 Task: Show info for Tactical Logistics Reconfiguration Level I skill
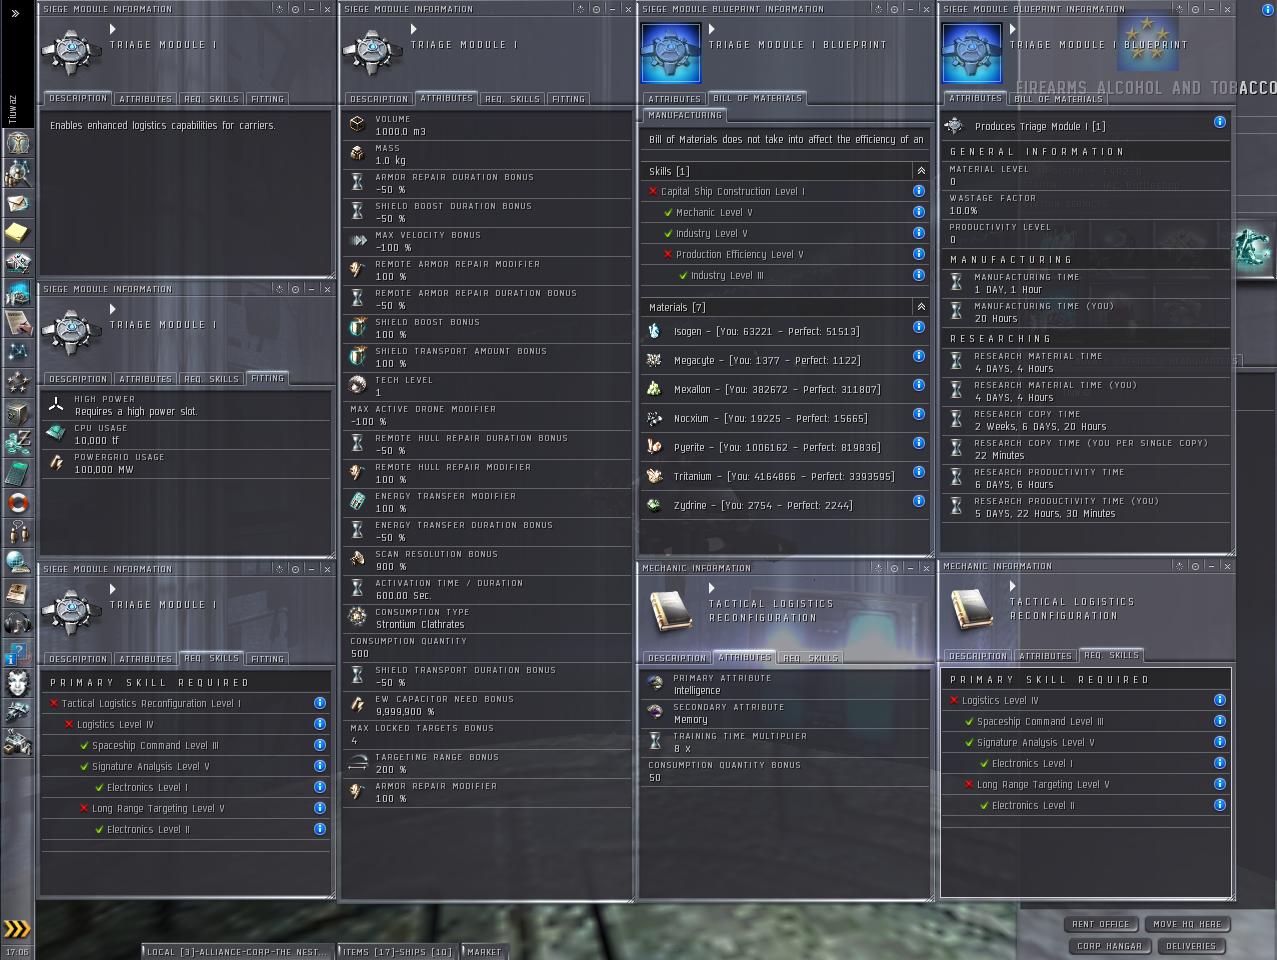point(319,703)
